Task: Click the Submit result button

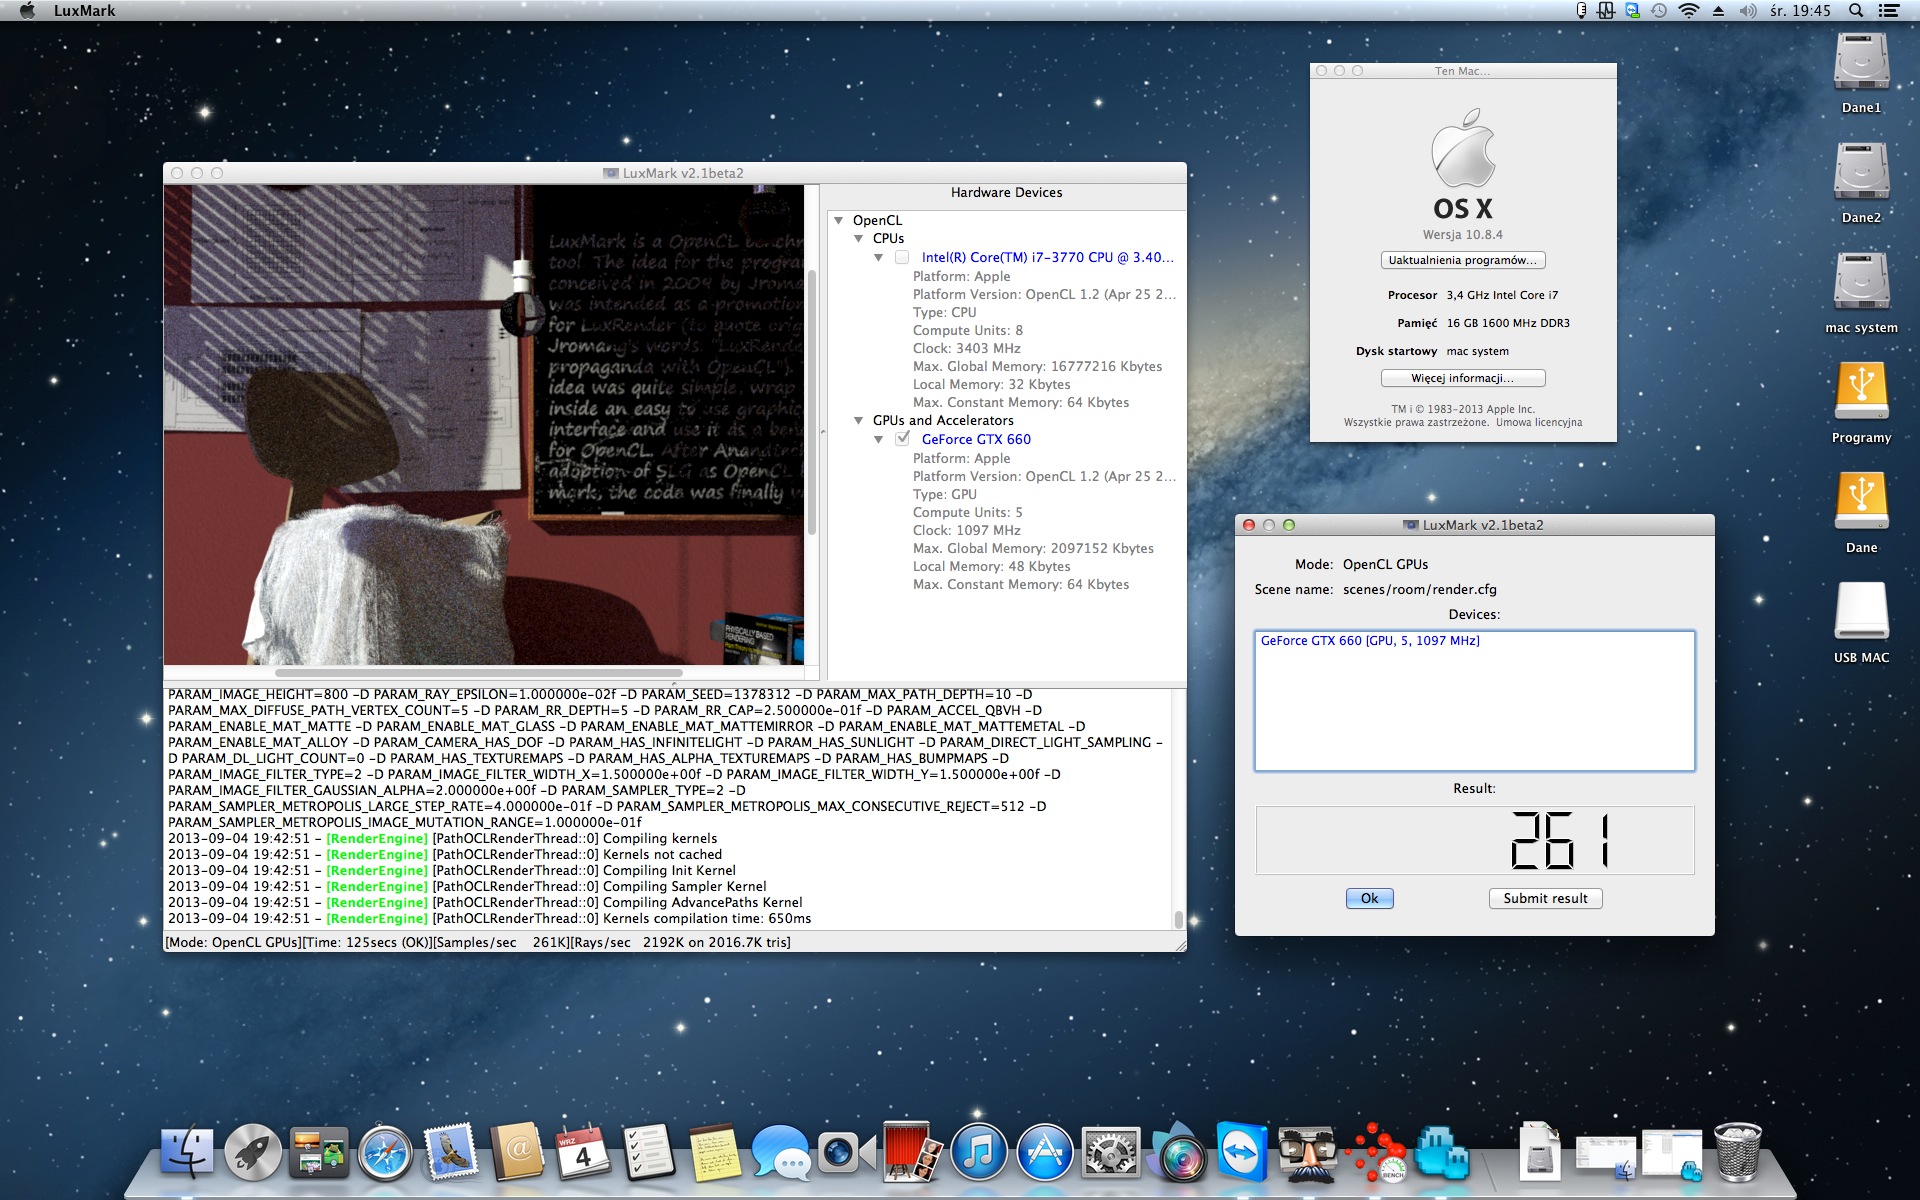Action: [1545, 898]
